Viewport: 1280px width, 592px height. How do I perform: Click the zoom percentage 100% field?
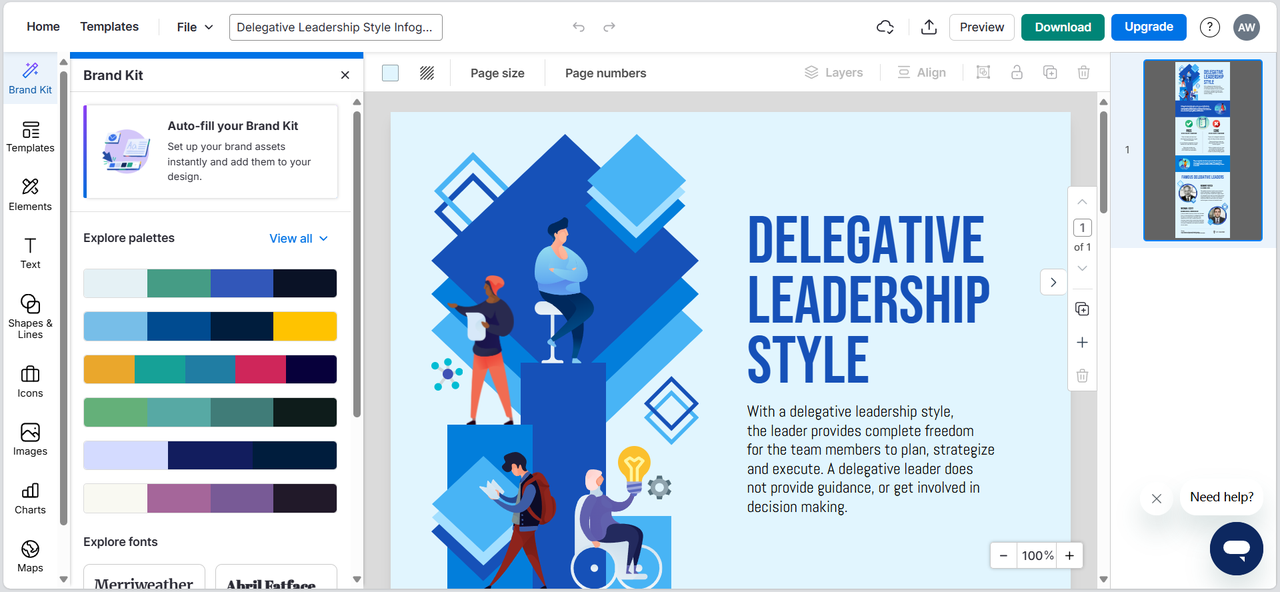pyautogui.click(x=1037, y=556)
